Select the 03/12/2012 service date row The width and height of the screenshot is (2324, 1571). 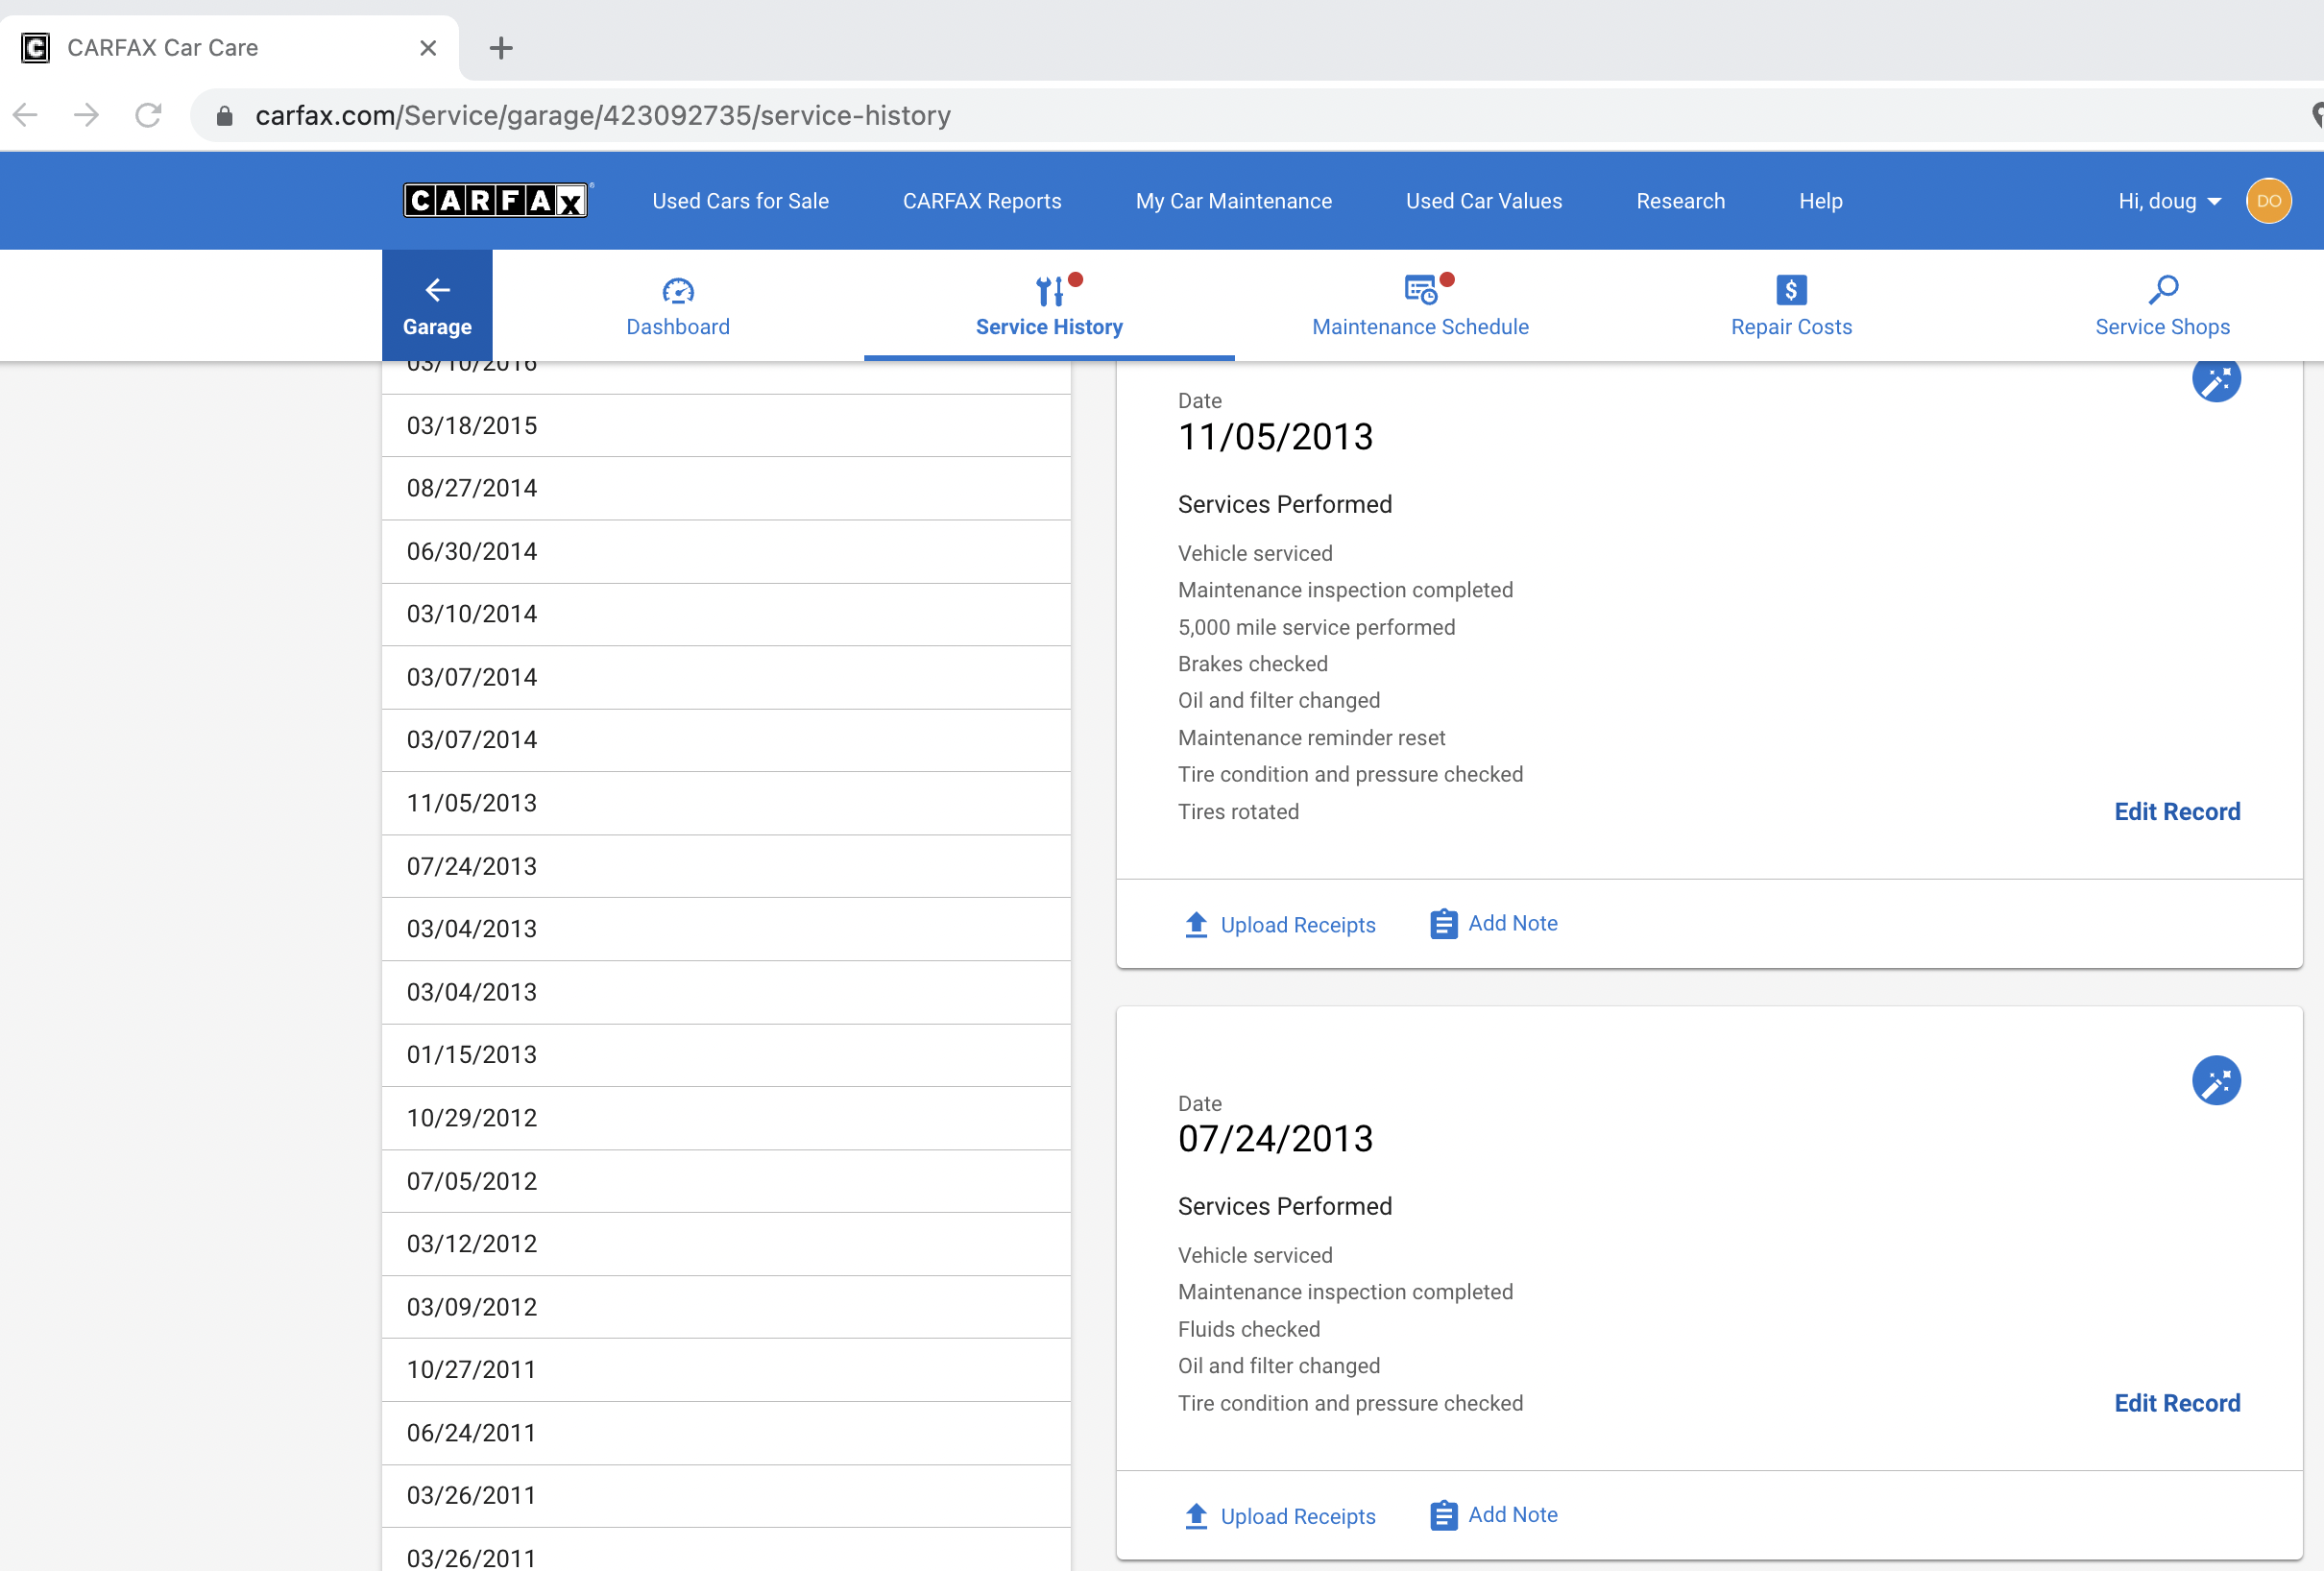click(726, 1244)
